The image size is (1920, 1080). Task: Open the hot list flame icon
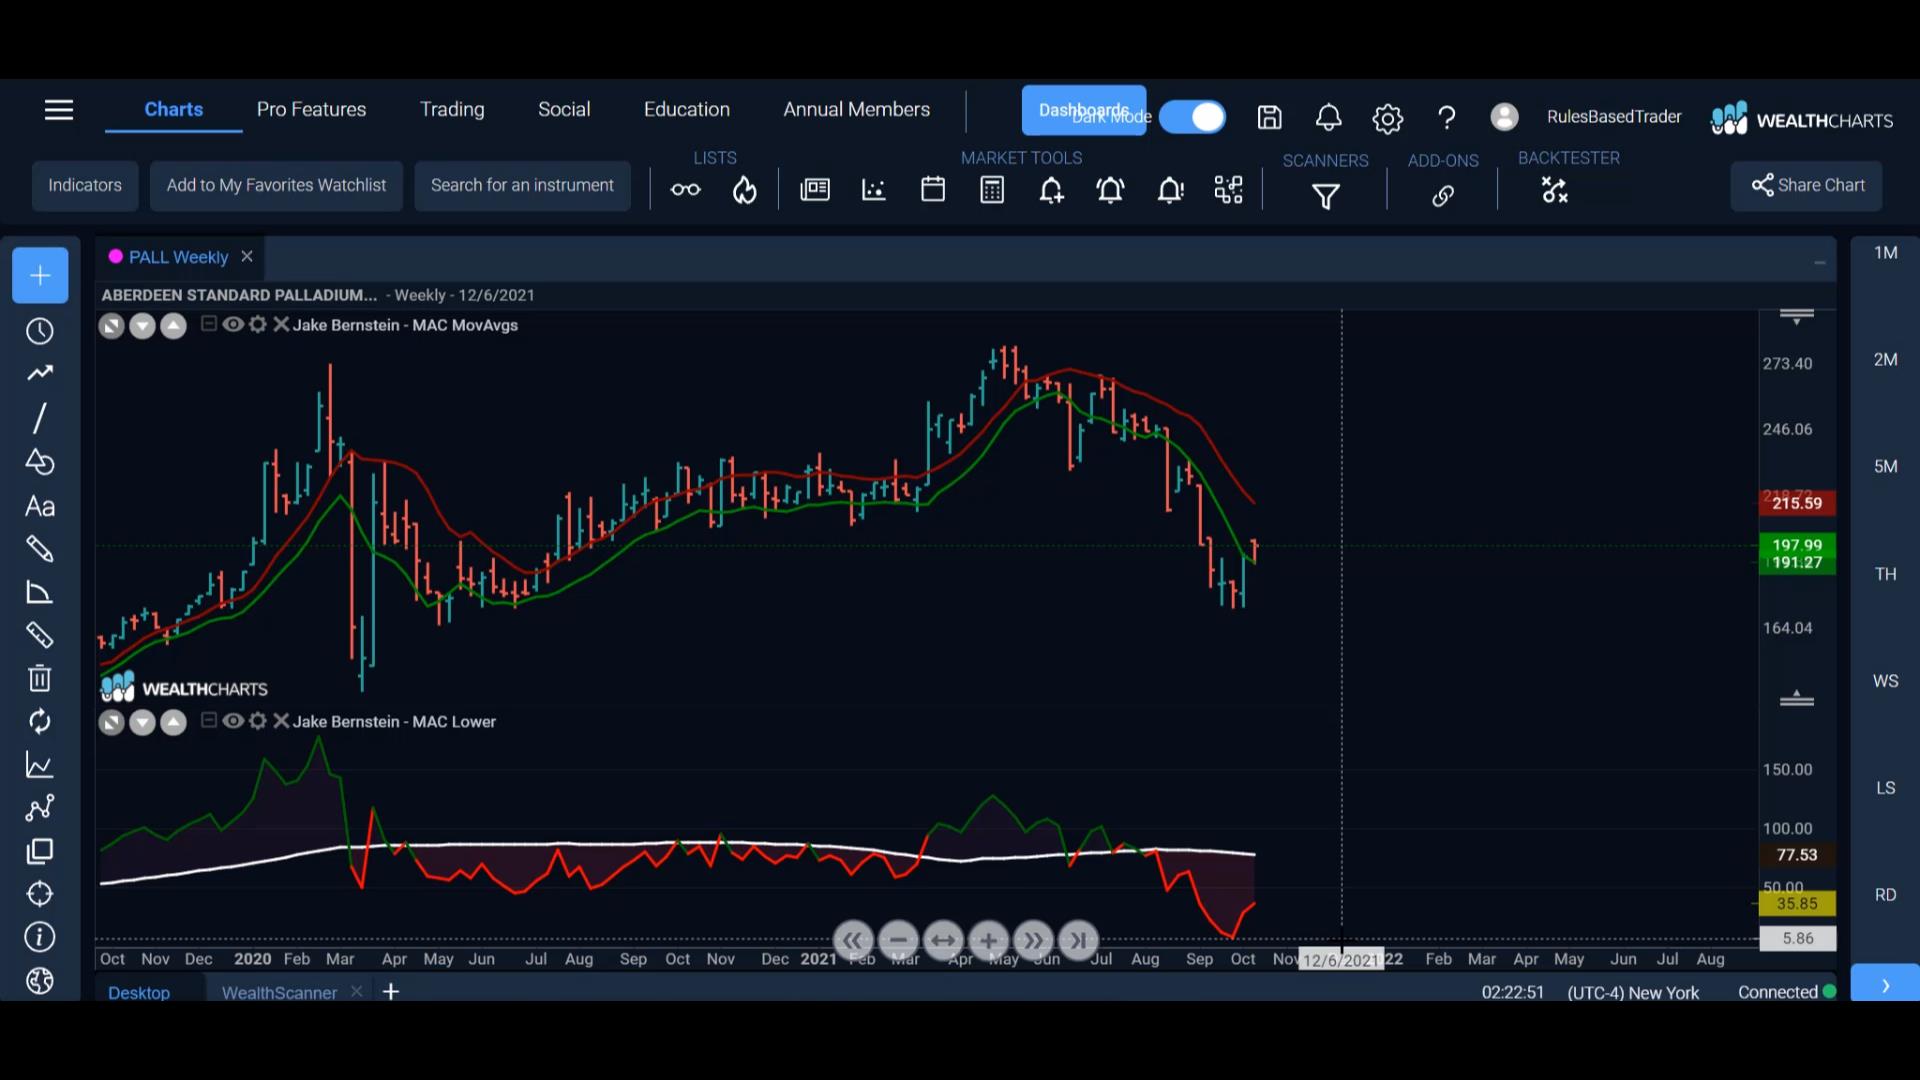coord(744,190)
